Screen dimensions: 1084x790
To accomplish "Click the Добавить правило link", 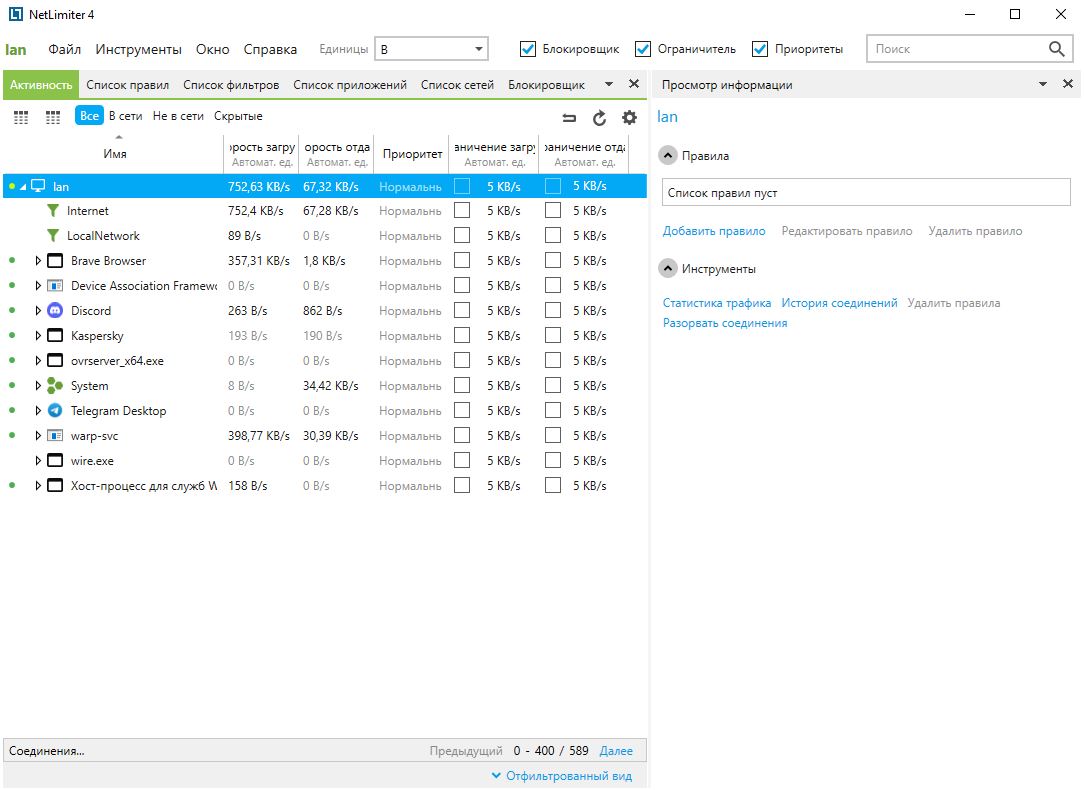I will pyautogui.click(x=714, y=231).
